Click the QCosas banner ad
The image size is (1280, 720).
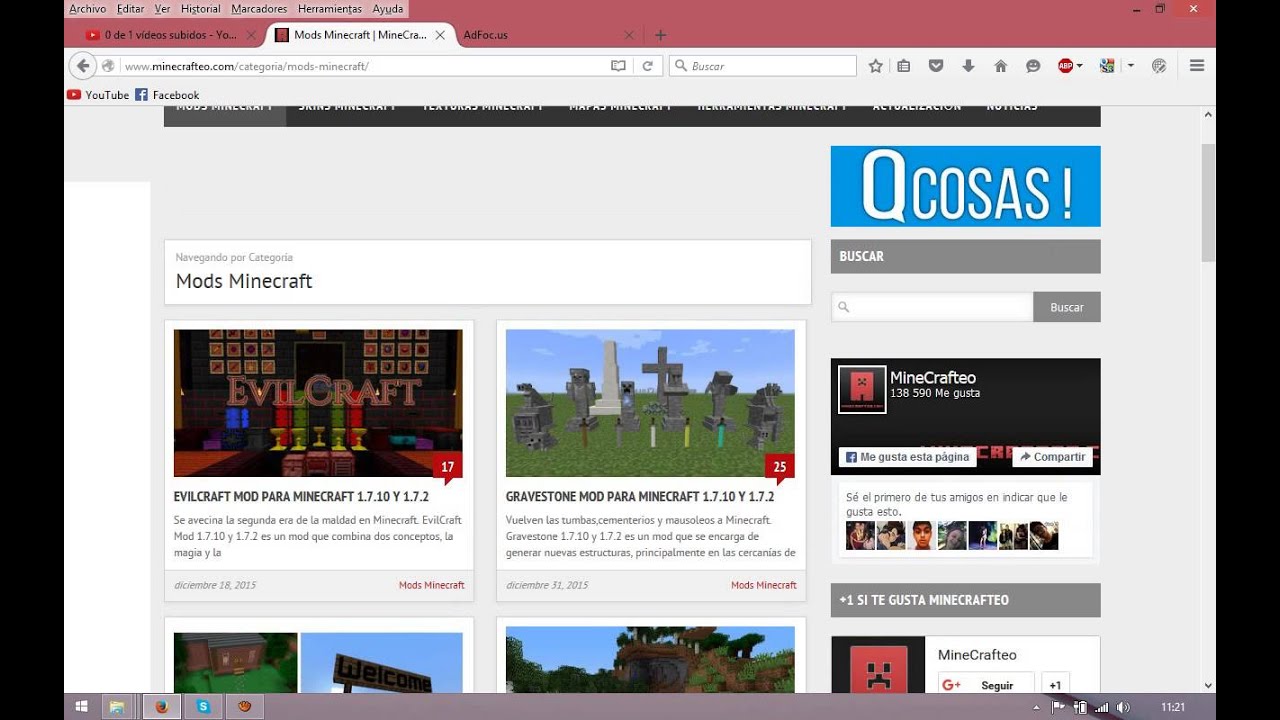(966, 186)
